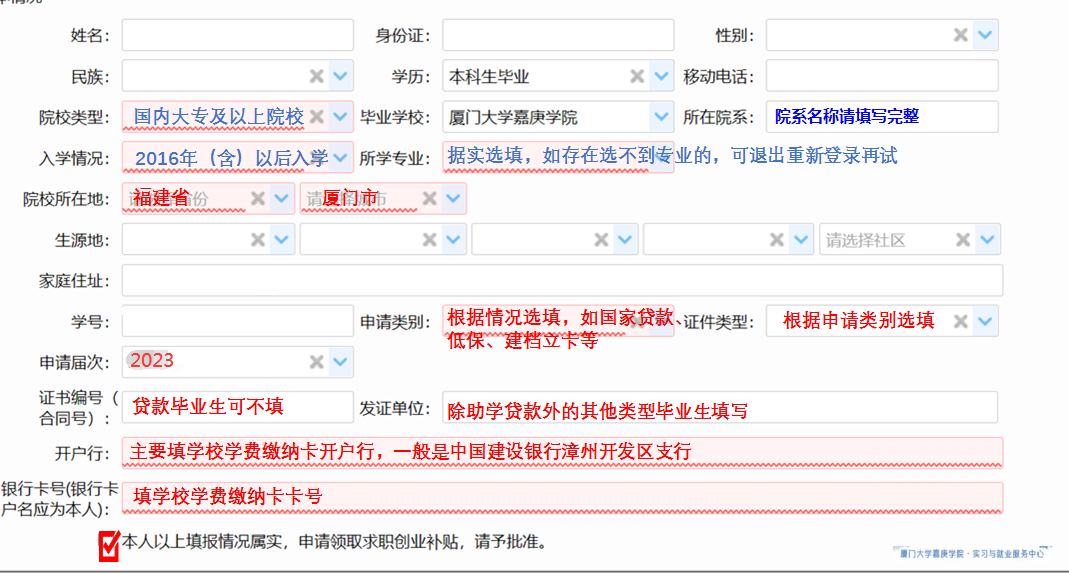Focus the 银行卡号 input field
The height and width of the screenshot is (573, 1069).
[x=562, y=498]
